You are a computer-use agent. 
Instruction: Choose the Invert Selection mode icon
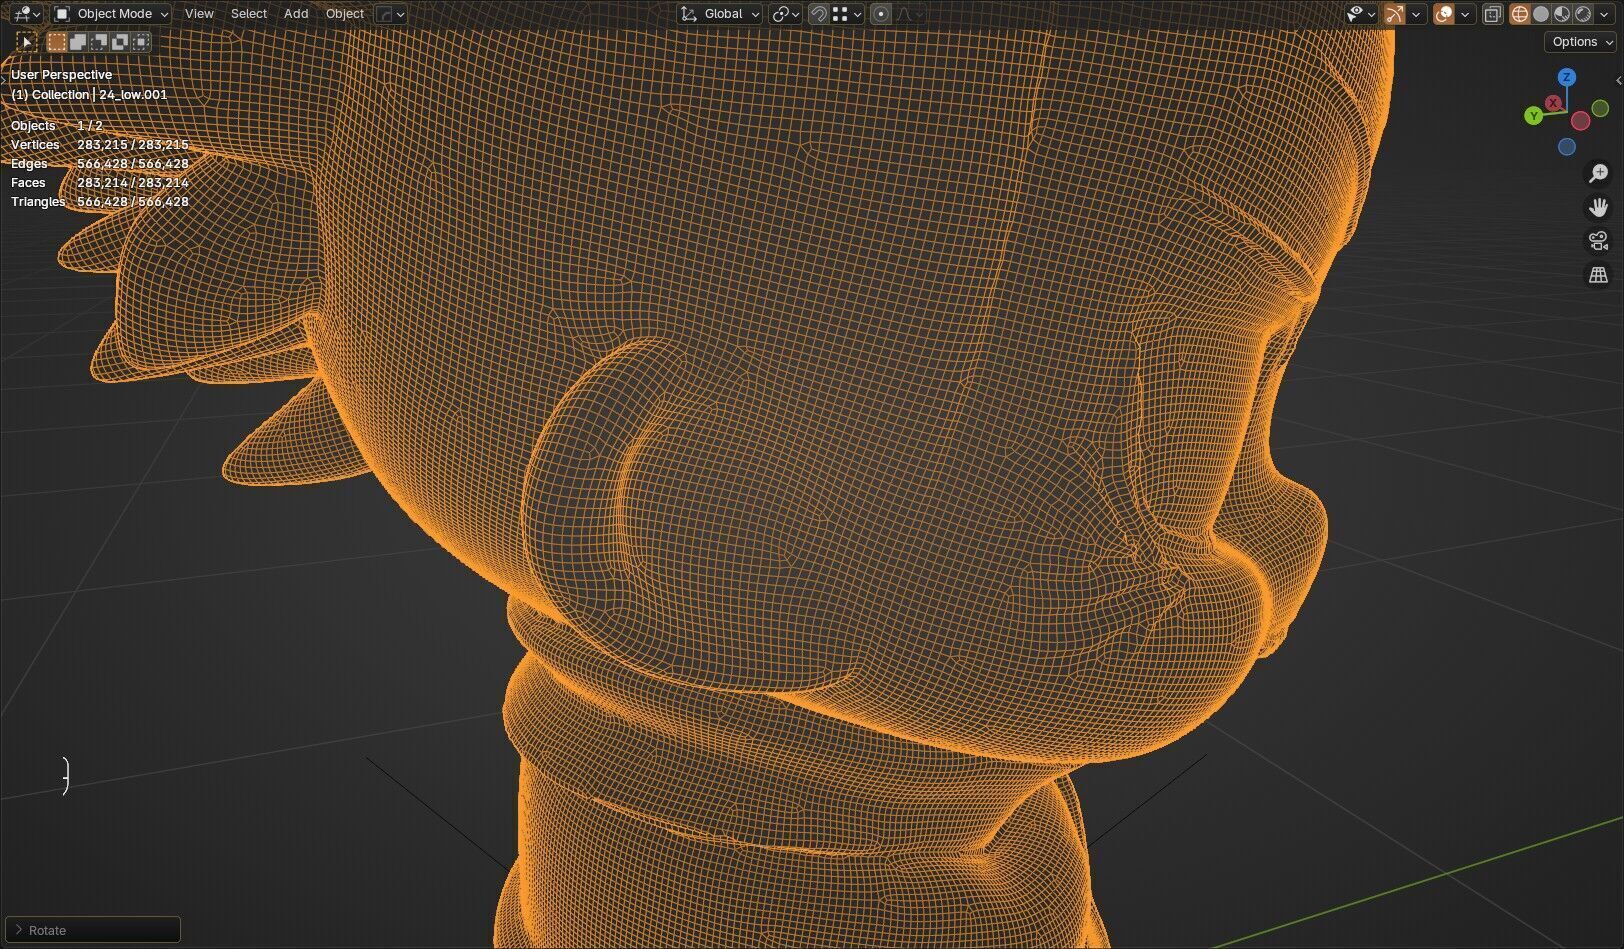click(x=120, y=41)
